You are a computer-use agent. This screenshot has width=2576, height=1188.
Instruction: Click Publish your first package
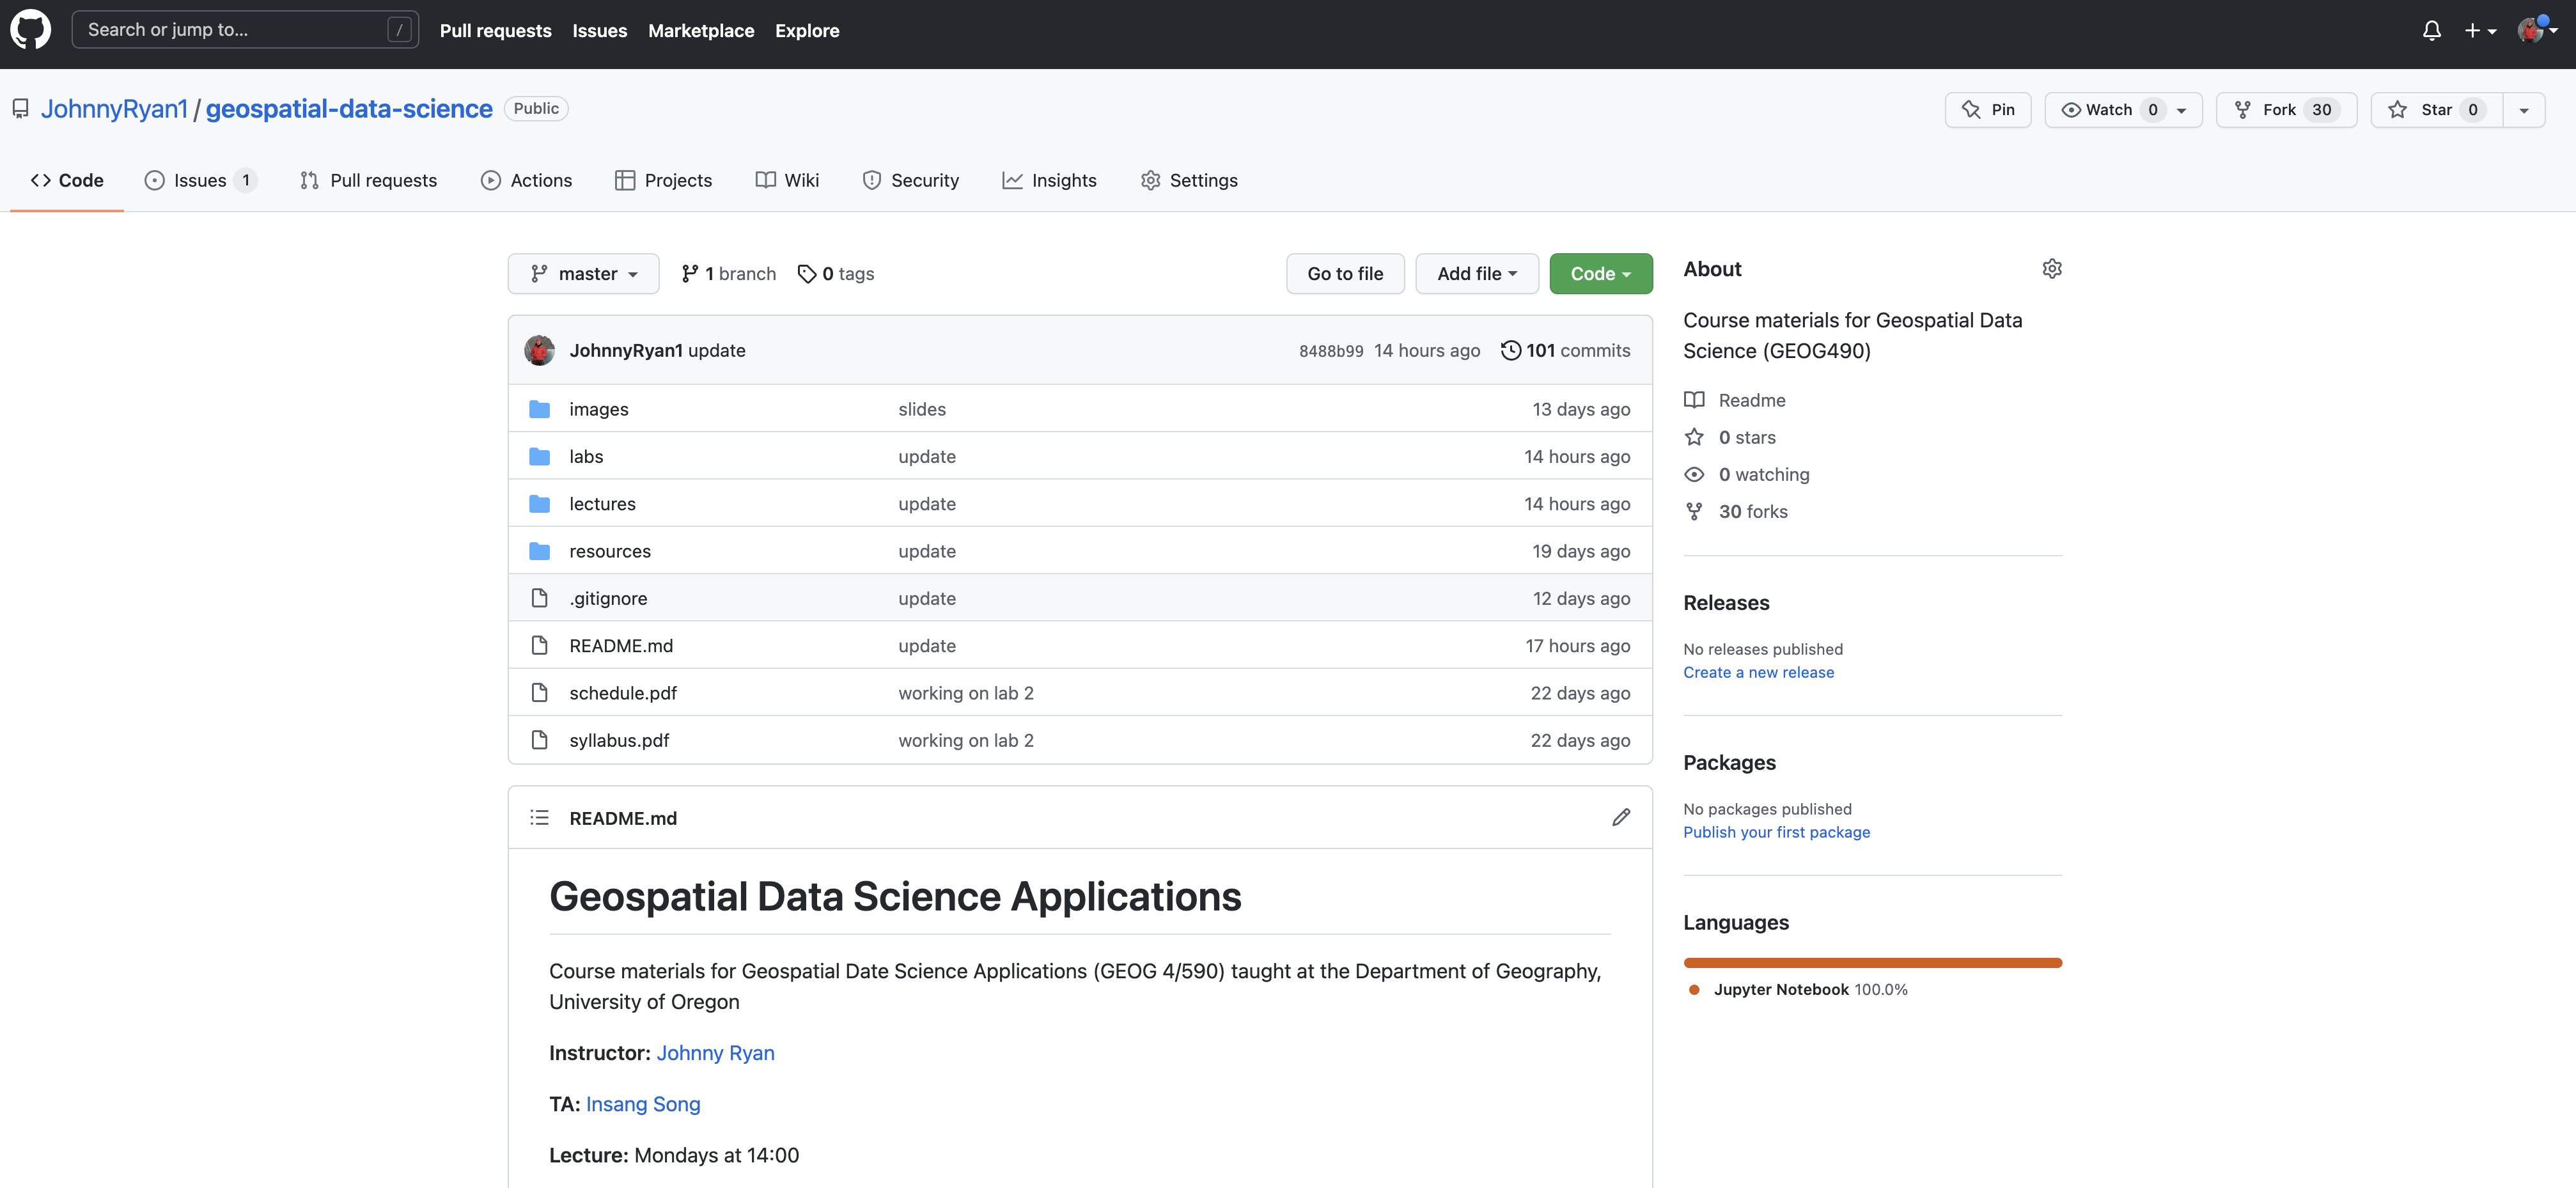click(1777, 832)
